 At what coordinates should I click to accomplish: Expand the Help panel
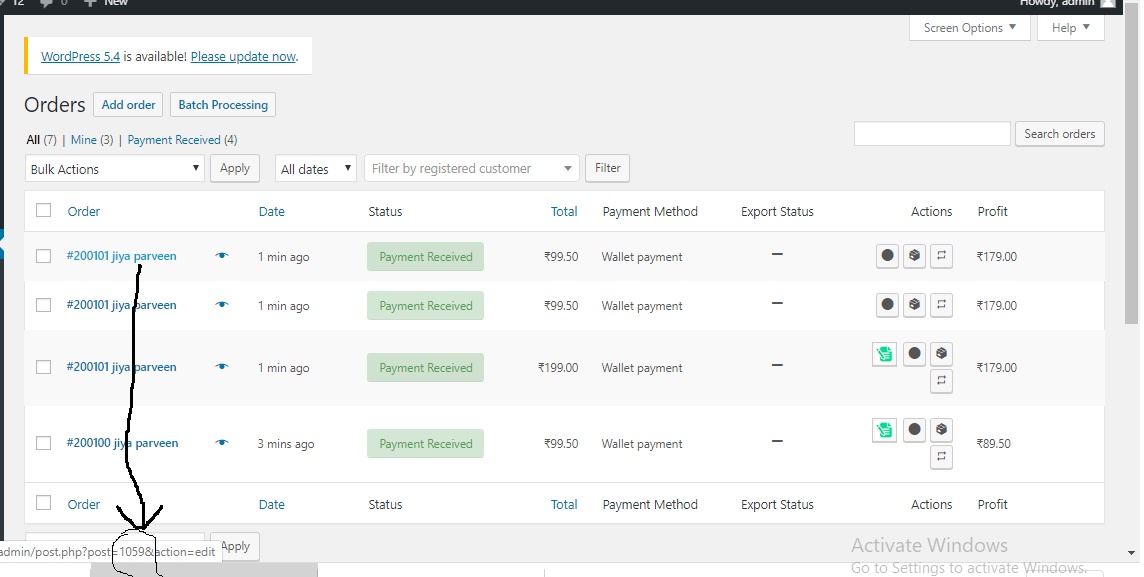[1070, 28]
